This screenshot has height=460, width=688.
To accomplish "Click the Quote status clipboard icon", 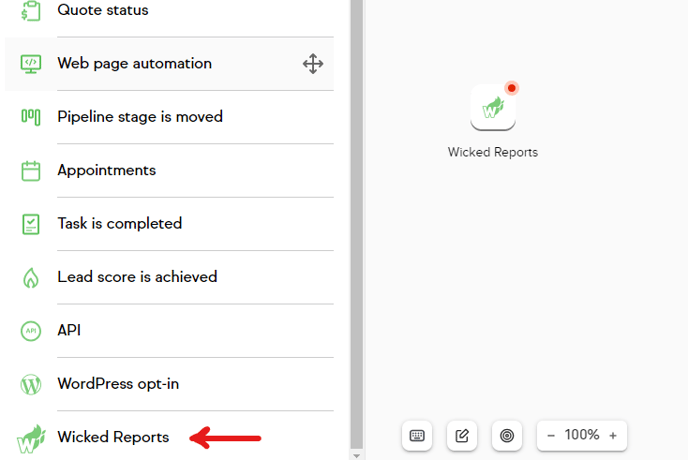I will tap(31, 11).
